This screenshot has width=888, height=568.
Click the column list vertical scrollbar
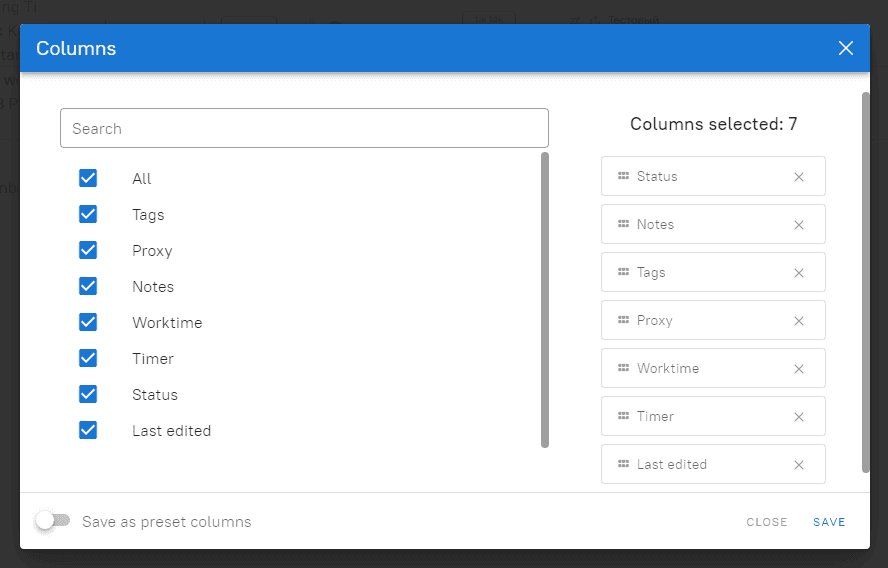pos(544,300)
